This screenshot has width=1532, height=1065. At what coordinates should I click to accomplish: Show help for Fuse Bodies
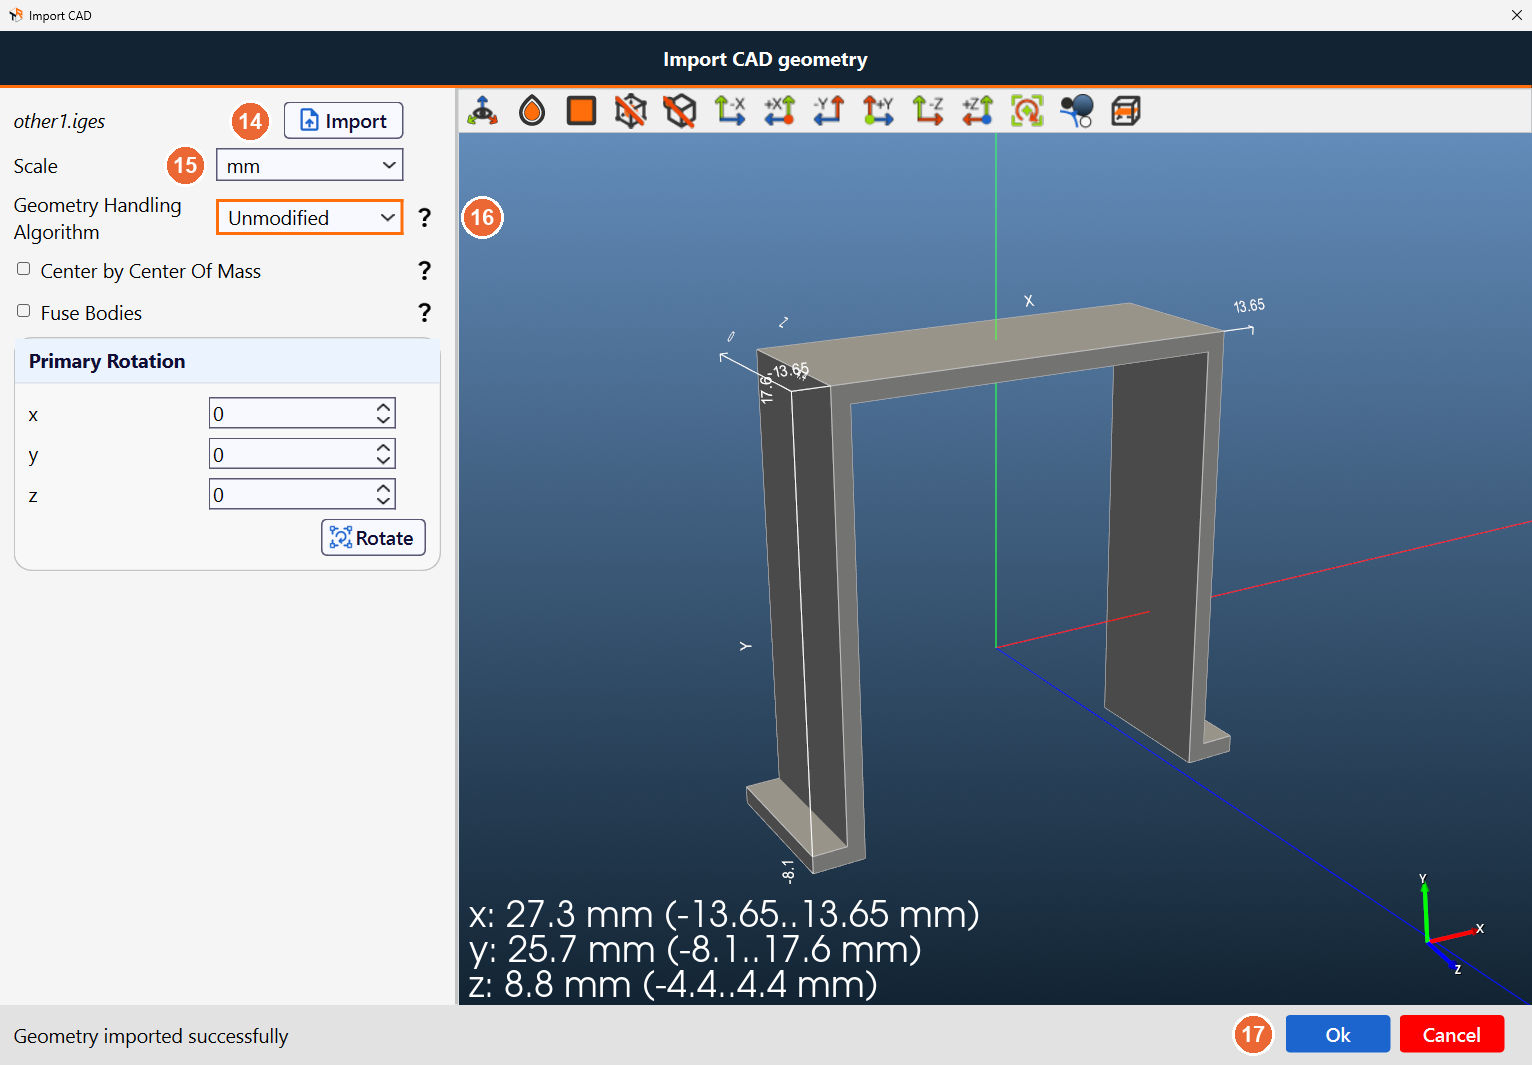point(425,312)
